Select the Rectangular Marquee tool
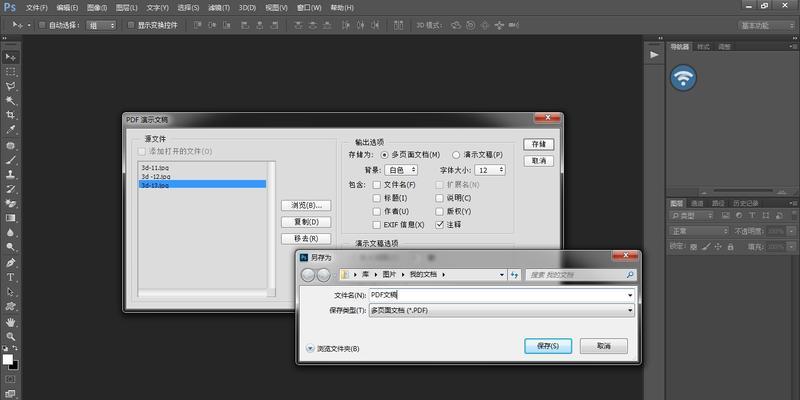 10,71
